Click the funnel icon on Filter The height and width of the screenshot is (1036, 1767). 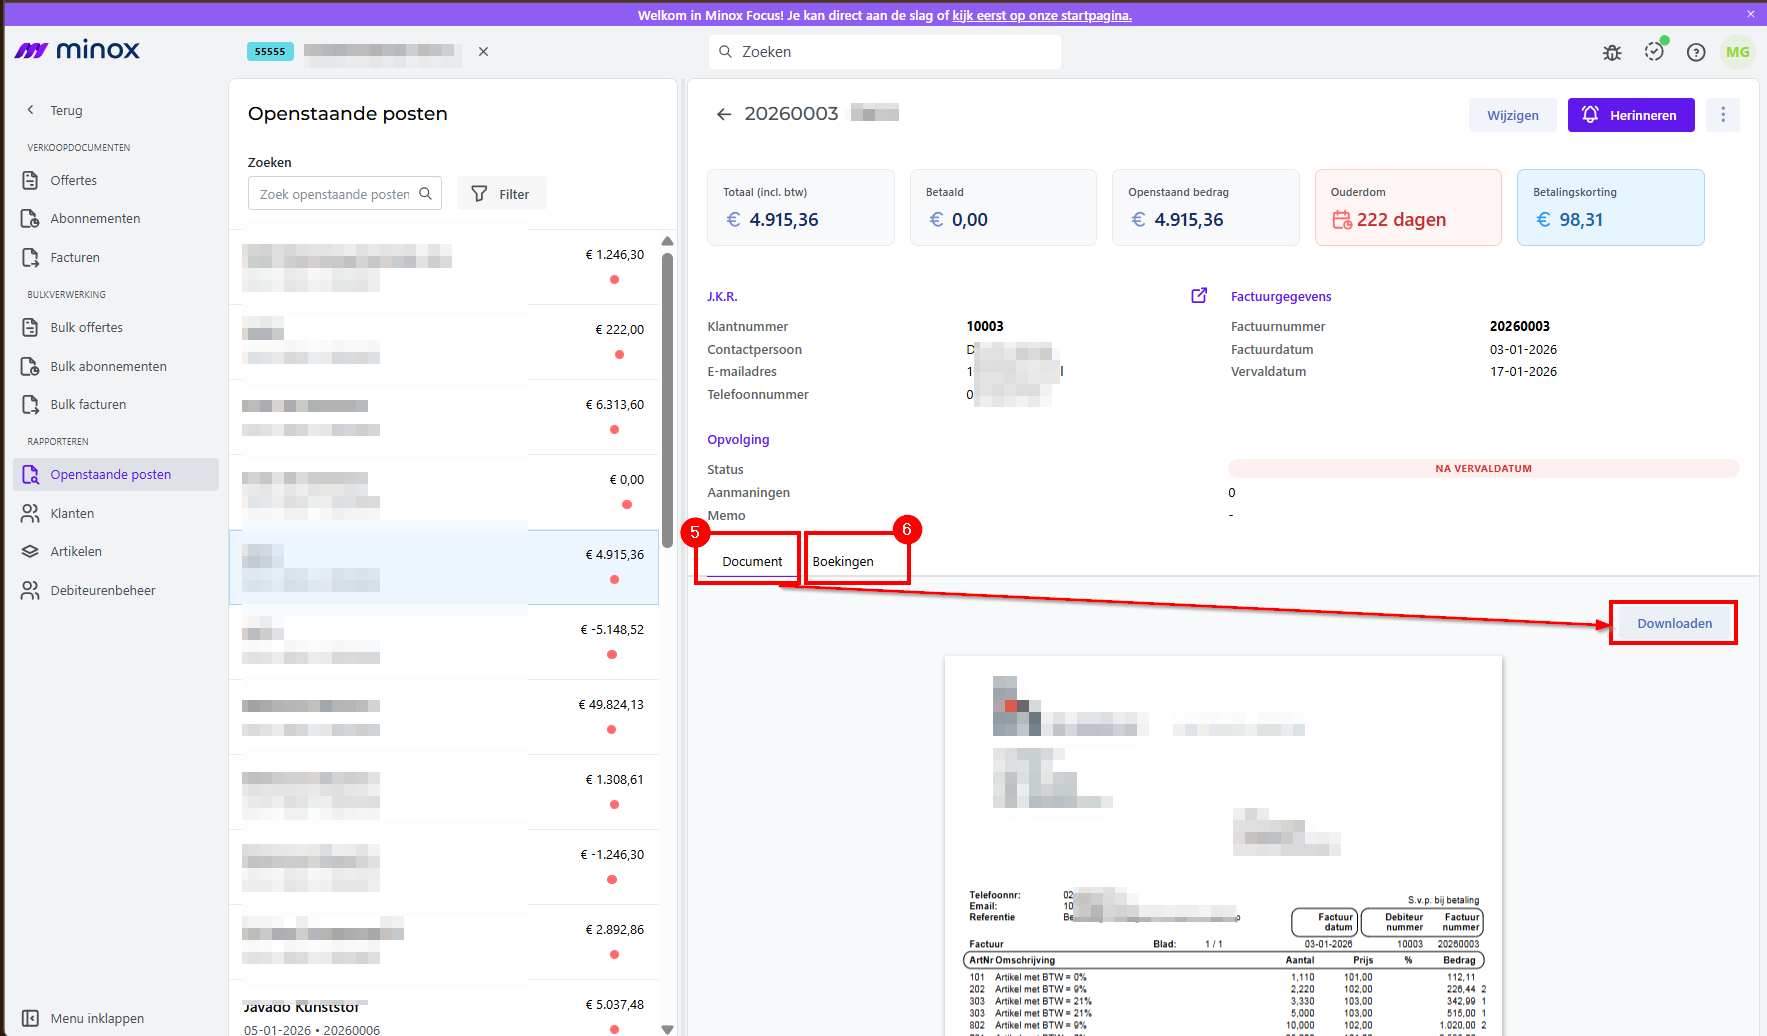(x=480, y=194)
